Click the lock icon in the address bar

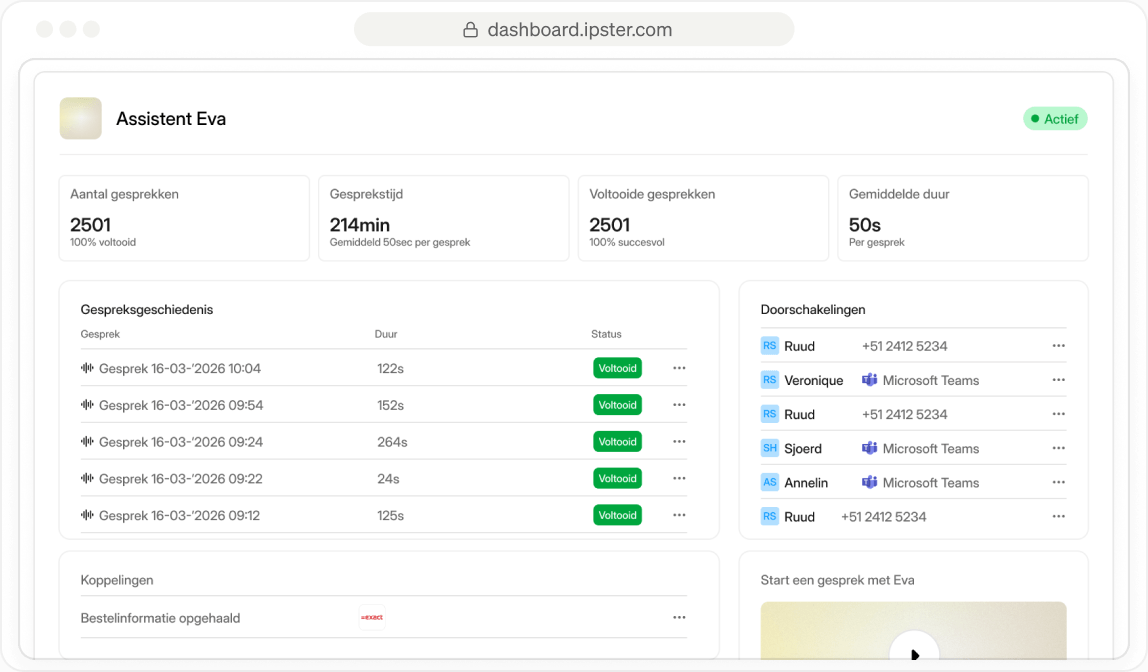(470, 29)
